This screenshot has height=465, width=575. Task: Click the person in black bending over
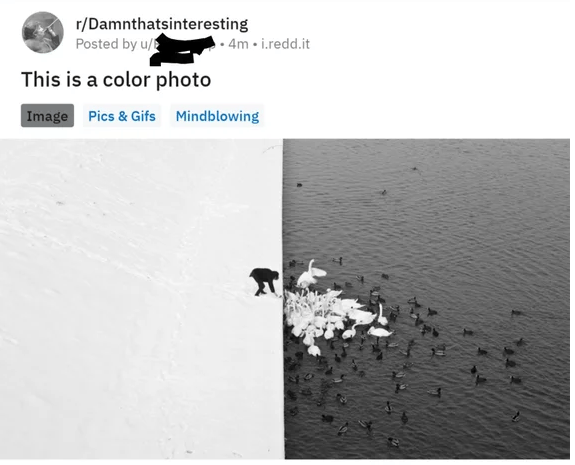[265, 281]
